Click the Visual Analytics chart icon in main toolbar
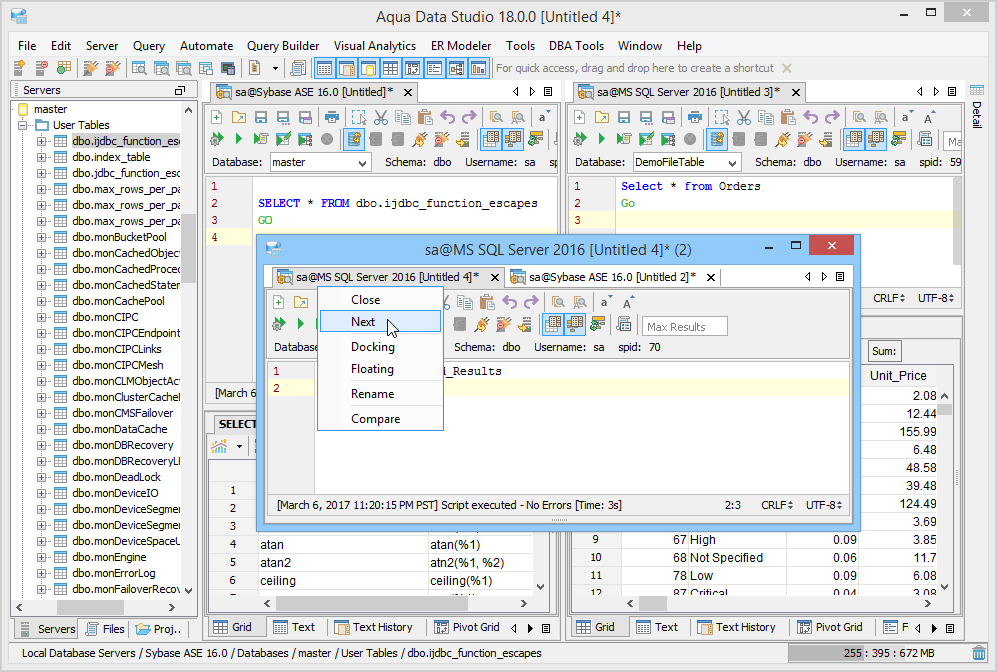997x672 pixels. 478,68
